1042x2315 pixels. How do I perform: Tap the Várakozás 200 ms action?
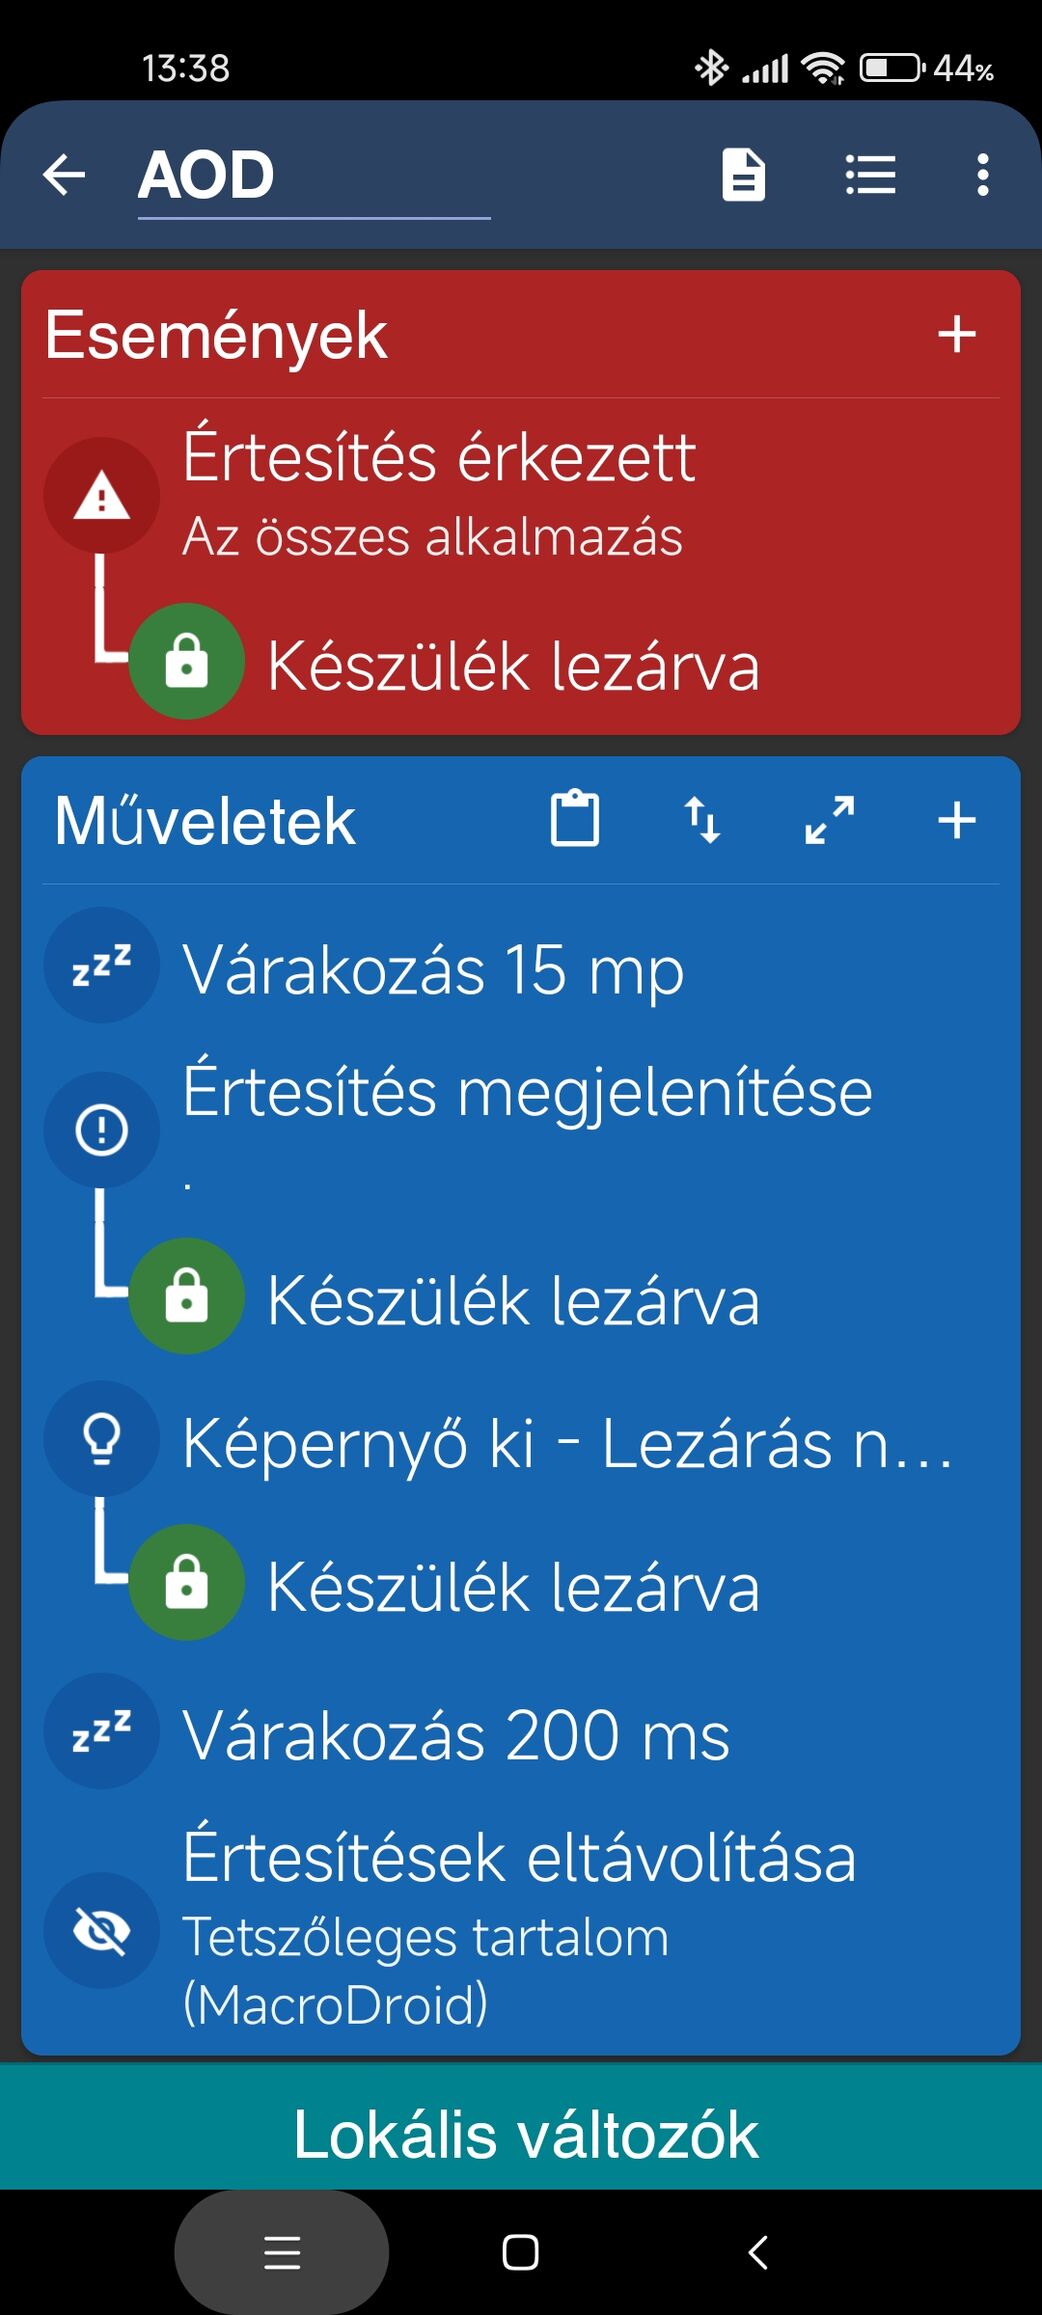coord(521,1732)
